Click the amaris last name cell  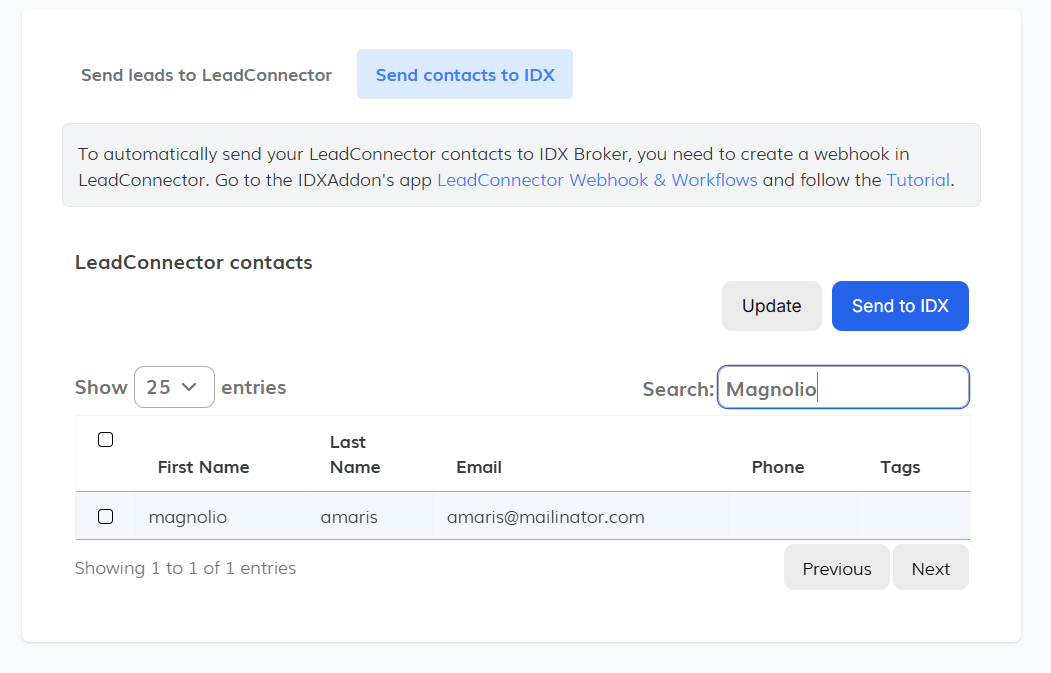coord(349,517)
